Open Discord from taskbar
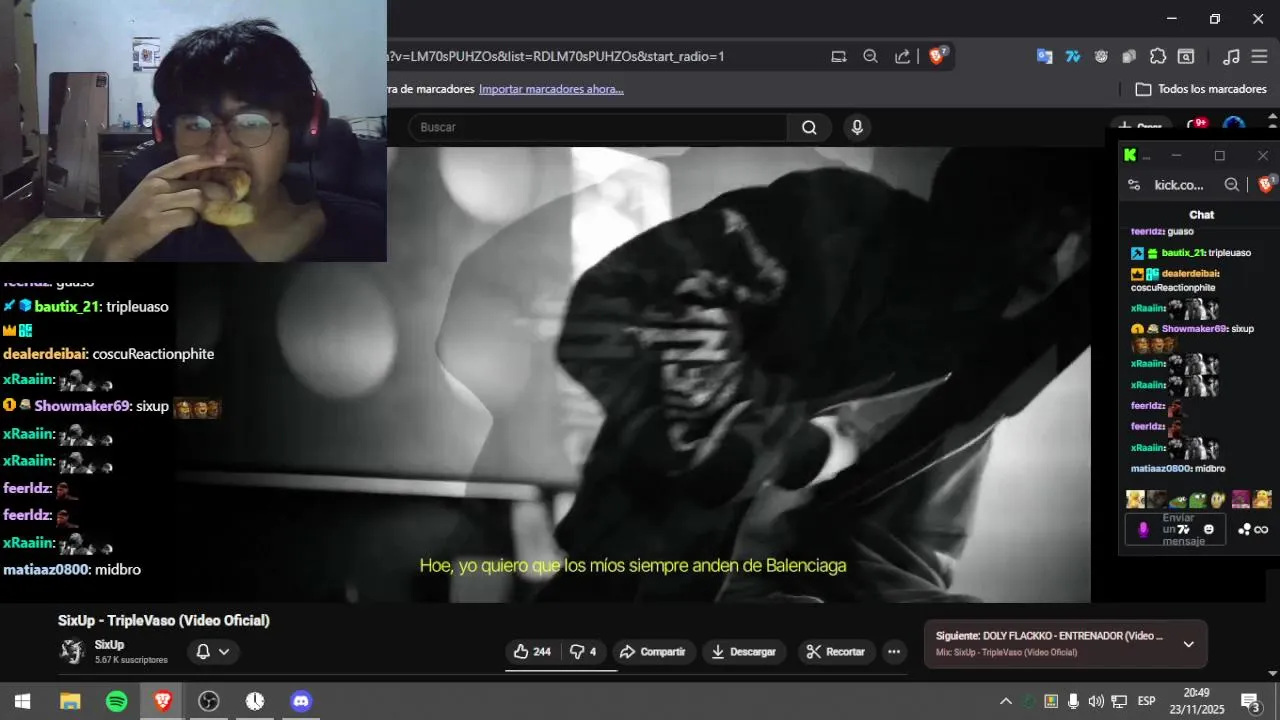 point(301,701)
